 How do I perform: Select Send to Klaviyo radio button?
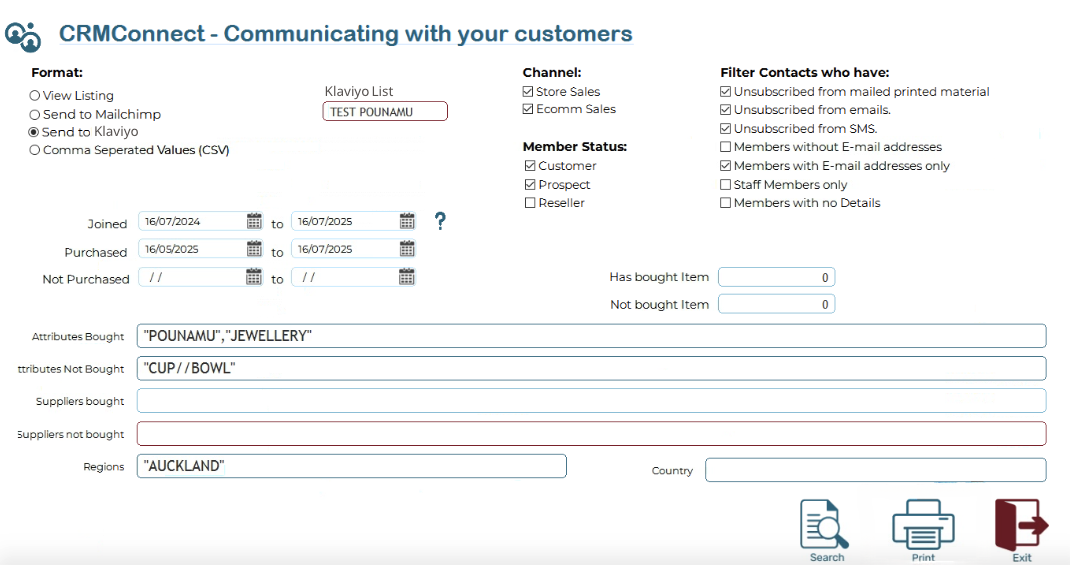click(x=33, y=132)
